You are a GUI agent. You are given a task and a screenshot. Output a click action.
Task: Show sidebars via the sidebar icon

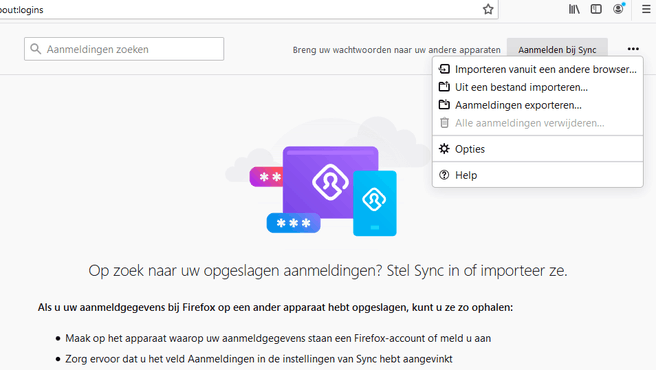pyautogui.click(x=596, y=9)
